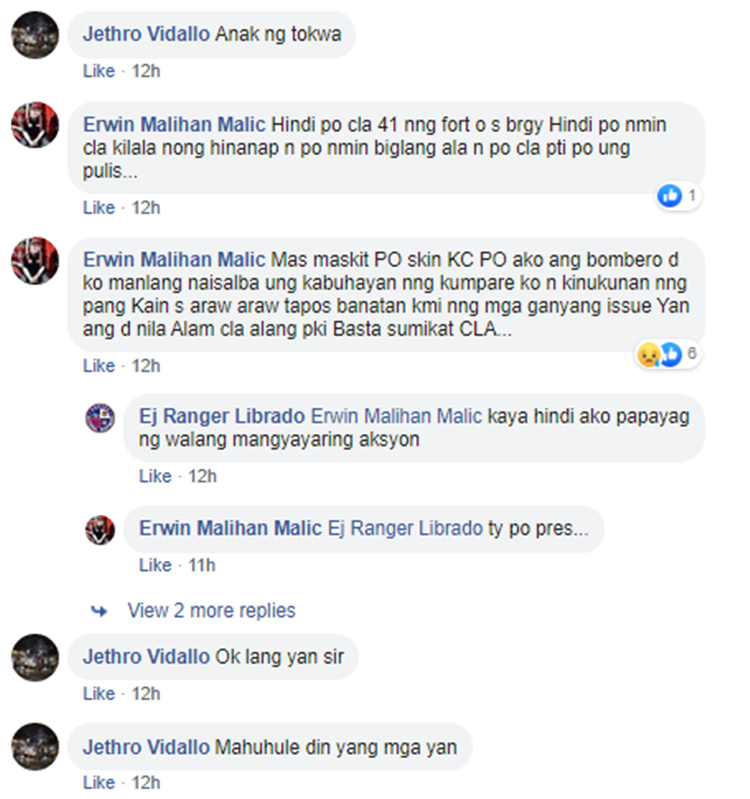Open tagged Ej Ranger Librado mention in Erwin's reply
Image resolution: width=750 pixels, height=799 pixels.
(x=405, y=528)
